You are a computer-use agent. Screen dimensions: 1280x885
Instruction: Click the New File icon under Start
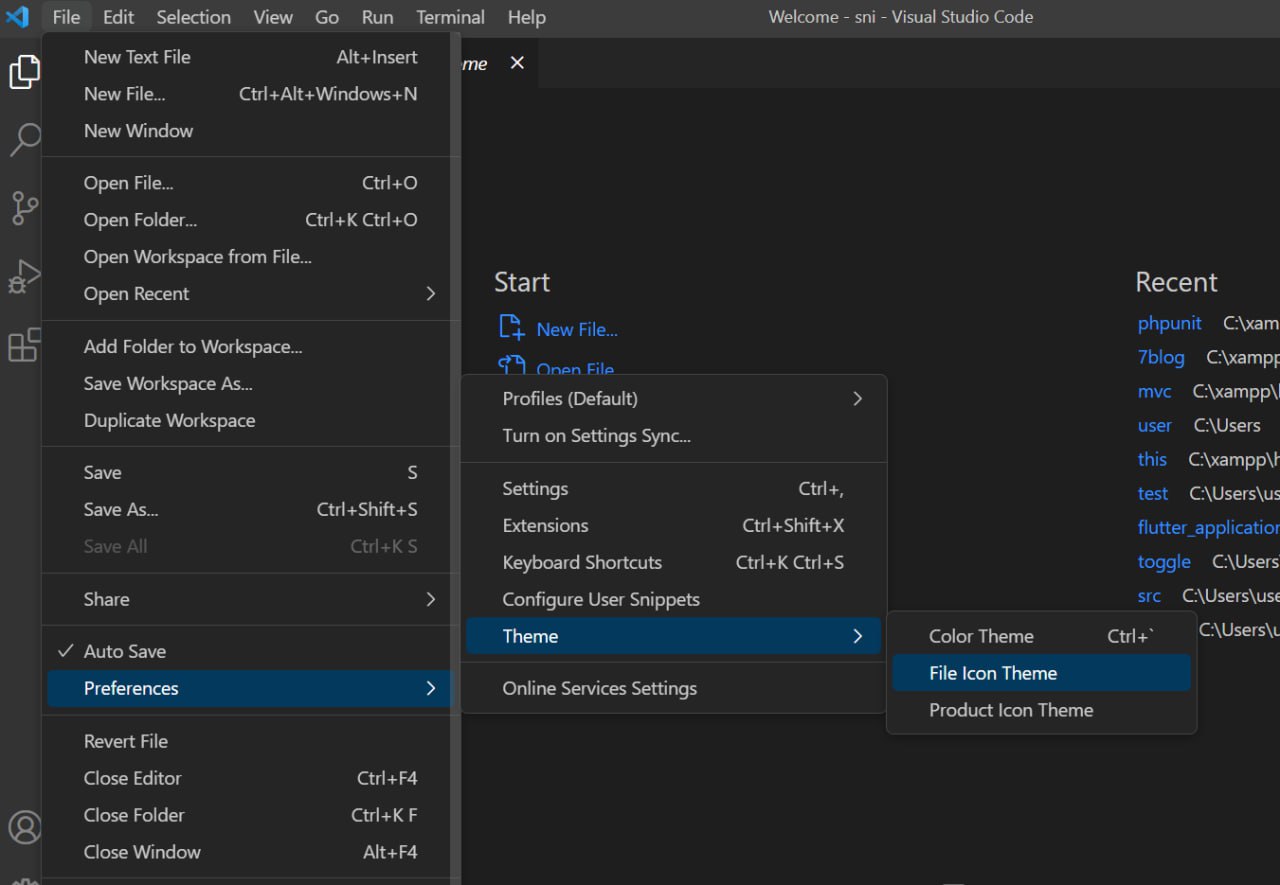coord(512,328)
